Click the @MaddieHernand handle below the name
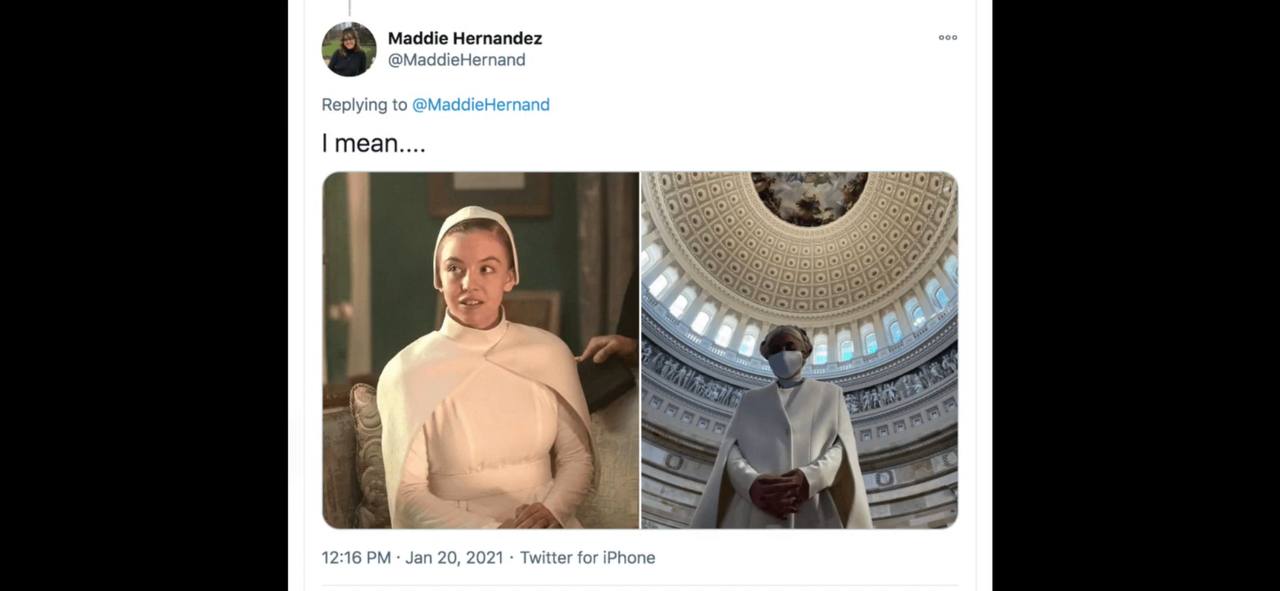The width and height of the screenshot is (1280, 591). pyautogui.click(x=456, y=60)
